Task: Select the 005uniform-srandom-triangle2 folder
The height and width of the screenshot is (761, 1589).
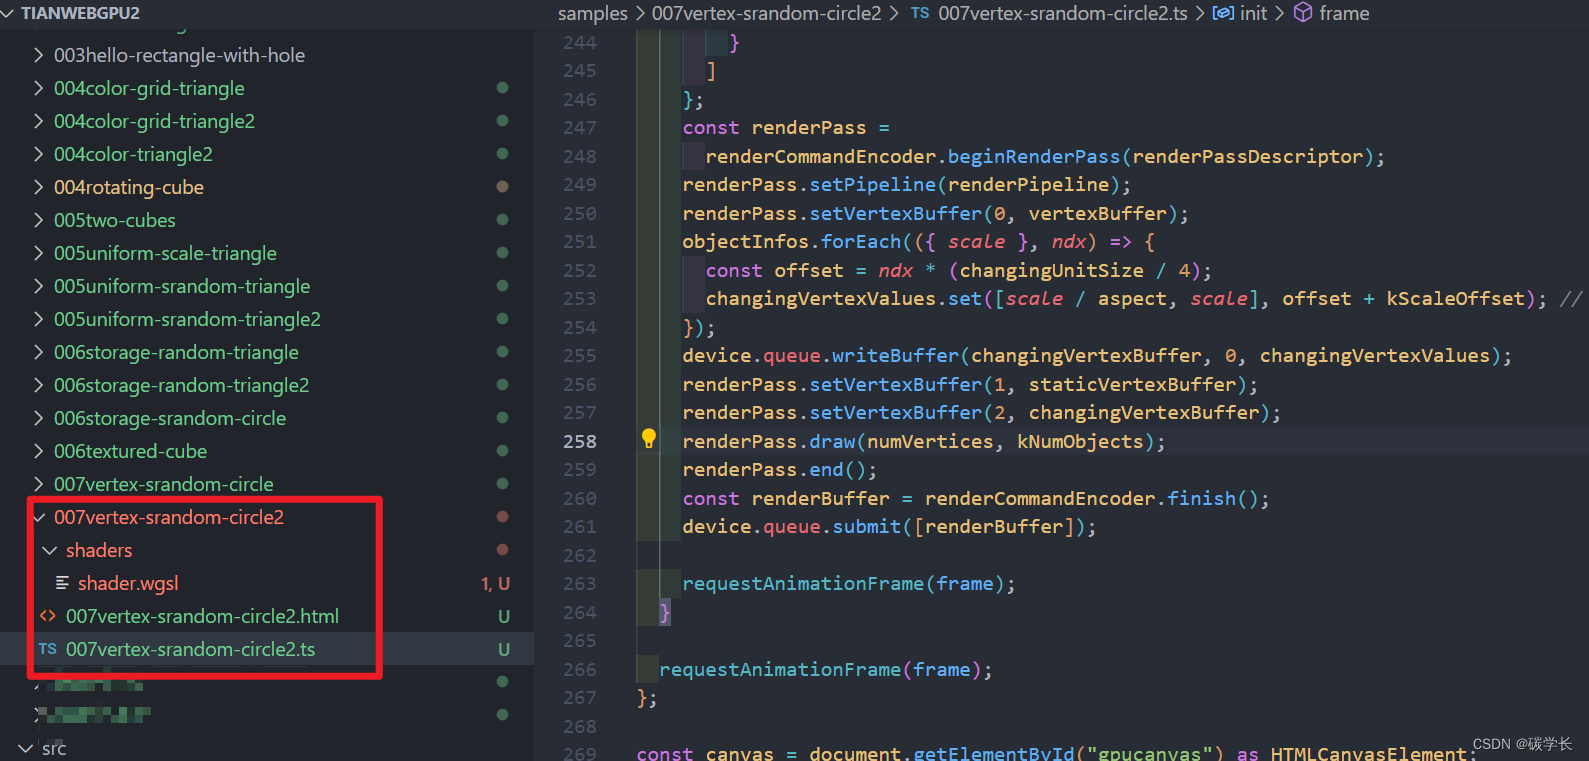Action: click(187, 319)
